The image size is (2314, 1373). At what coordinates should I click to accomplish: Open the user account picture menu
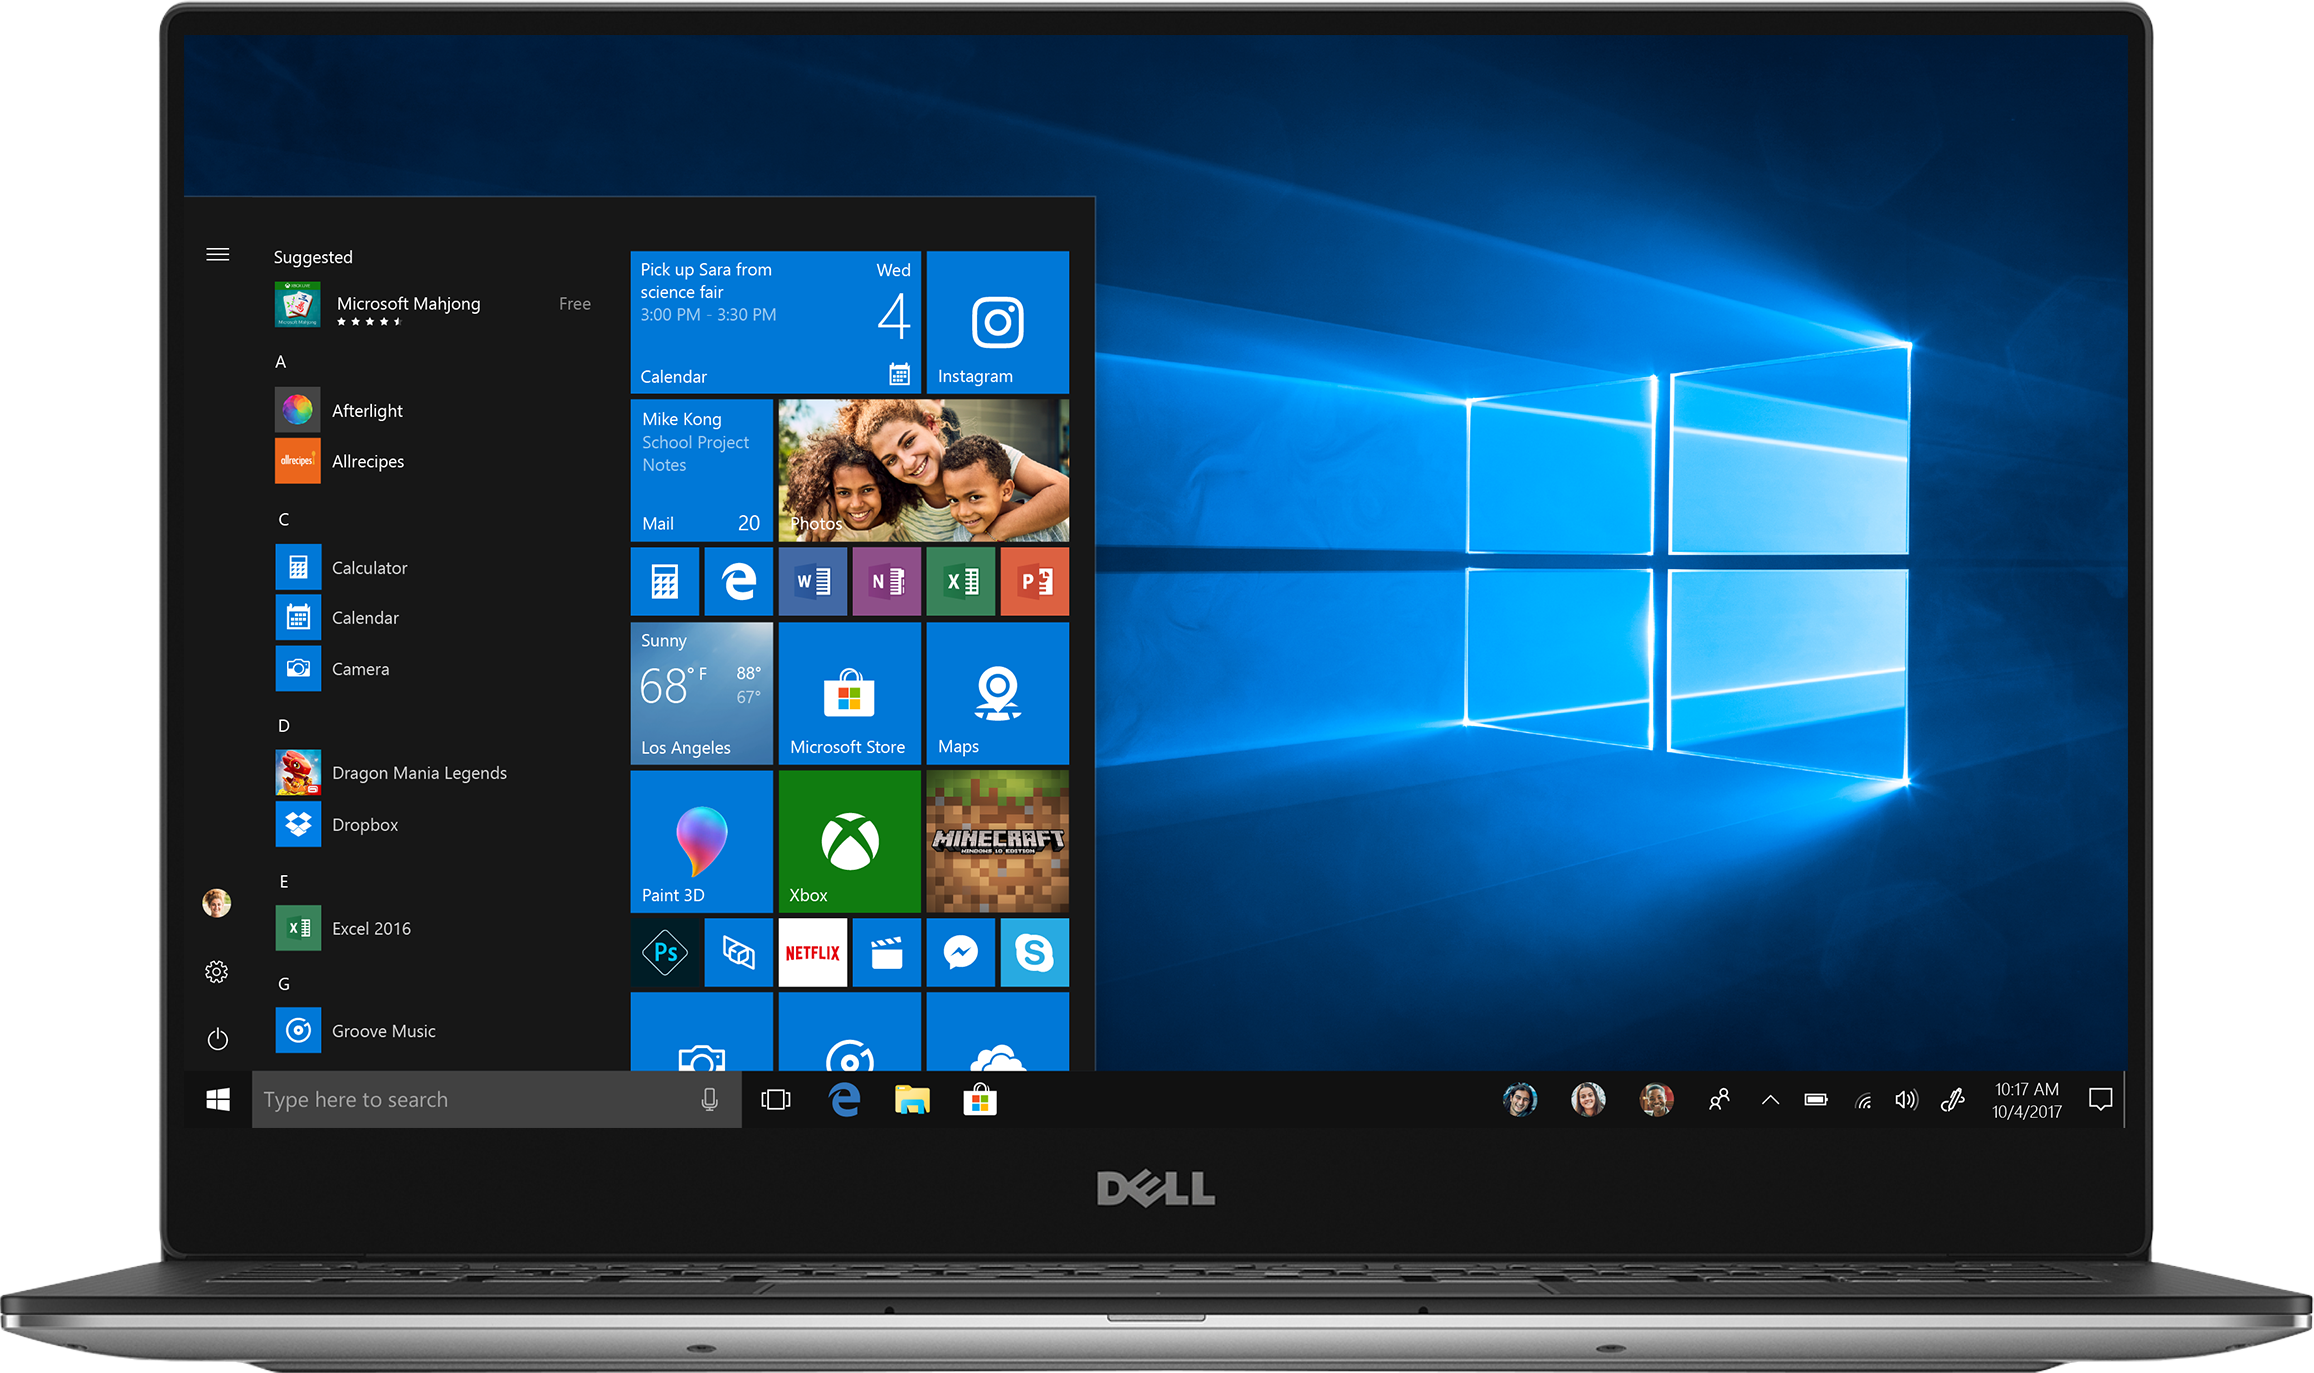(217, 903)
